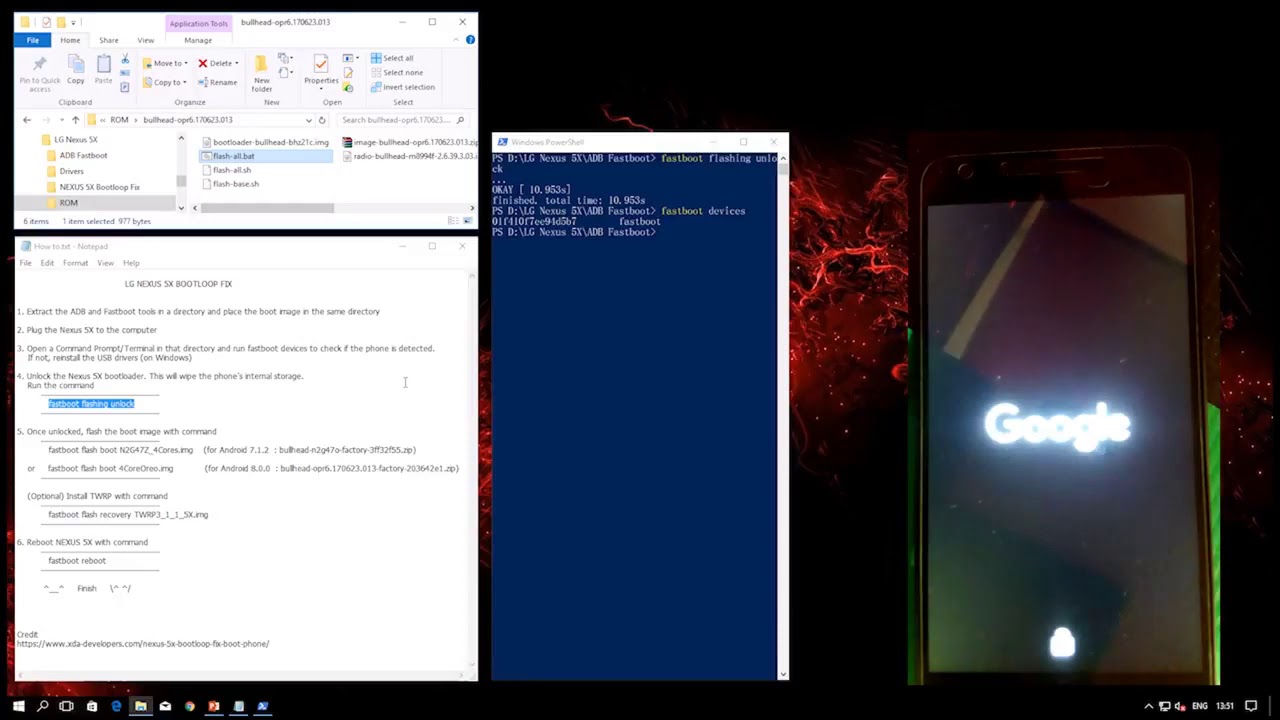Click Pin to Quick access in Explorer ribbon
1280x720 pixels.
click(40, 73)
